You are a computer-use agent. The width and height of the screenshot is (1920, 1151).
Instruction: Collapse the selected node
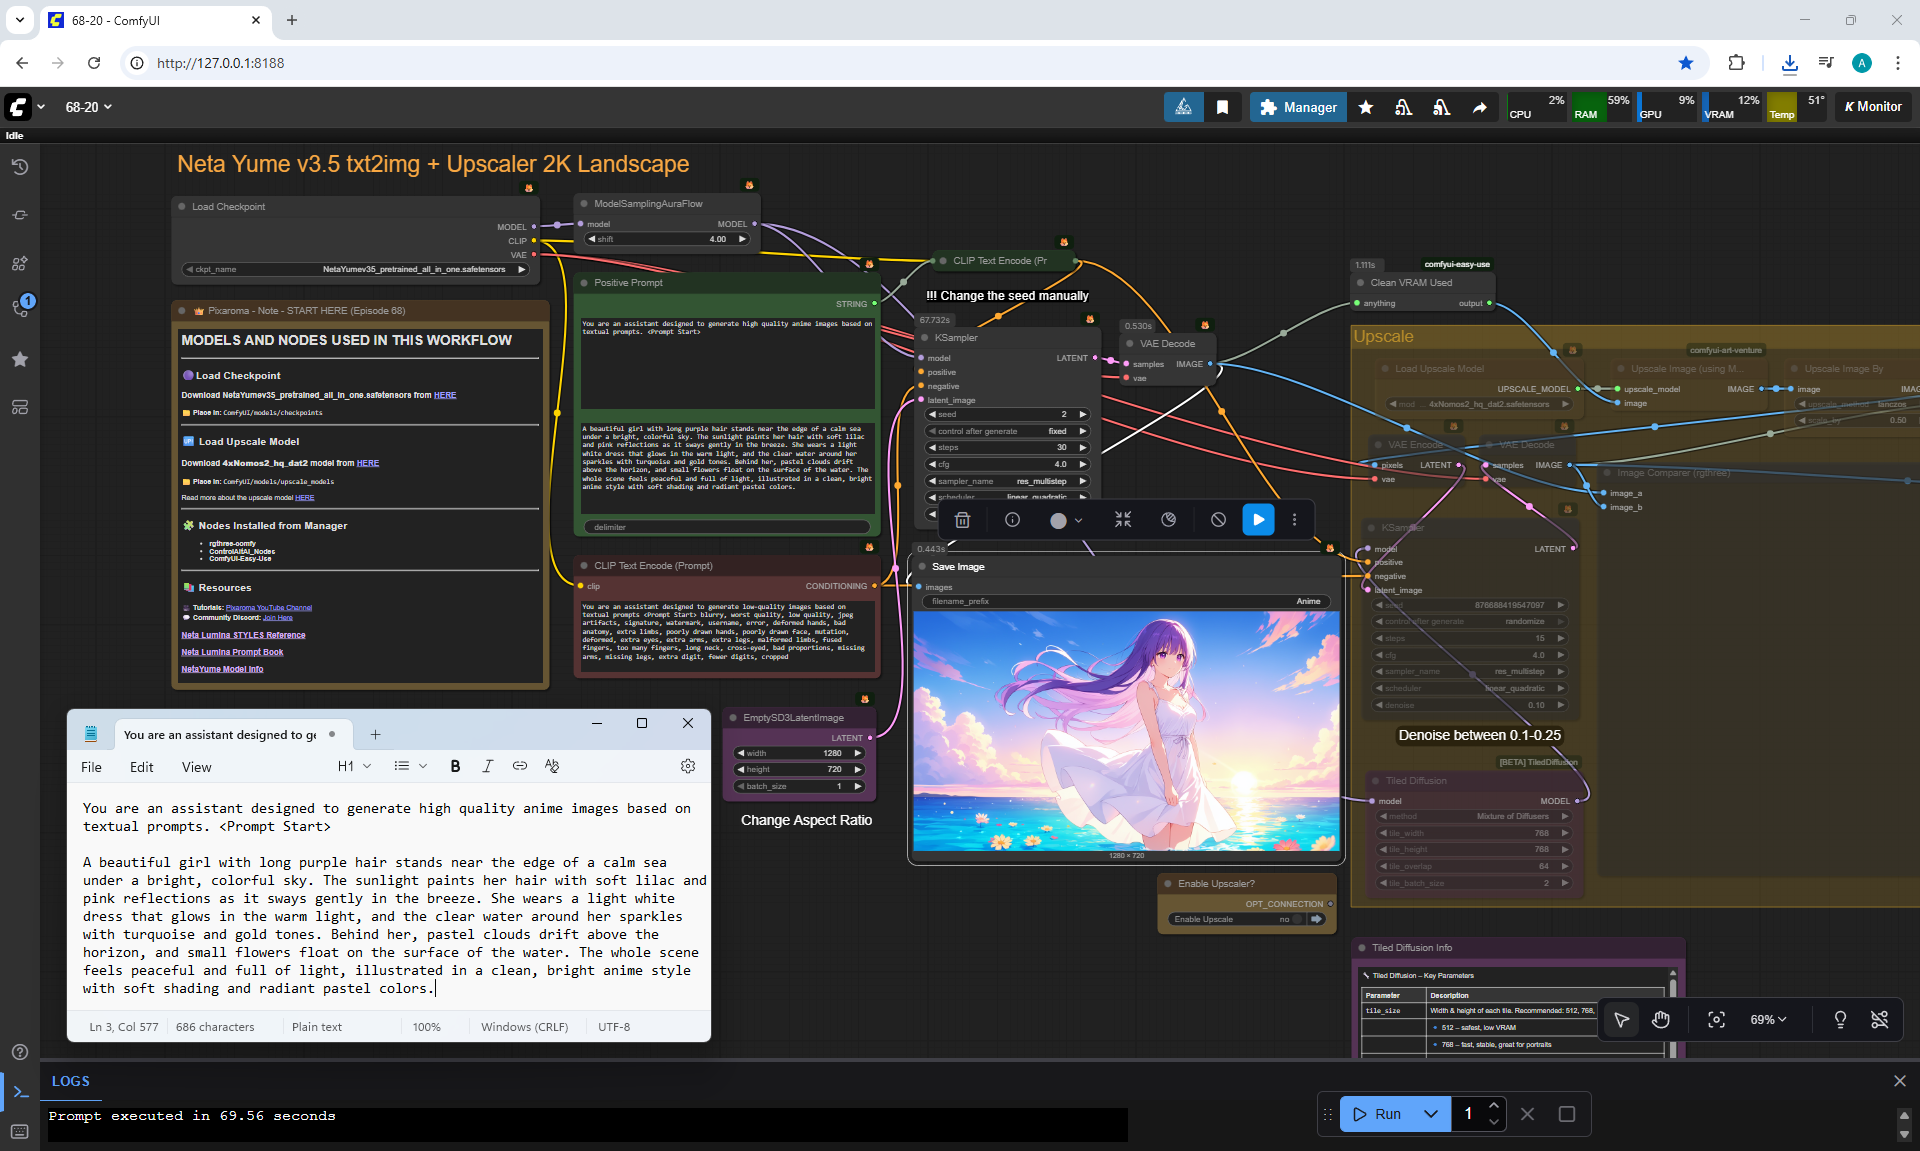1123,520
